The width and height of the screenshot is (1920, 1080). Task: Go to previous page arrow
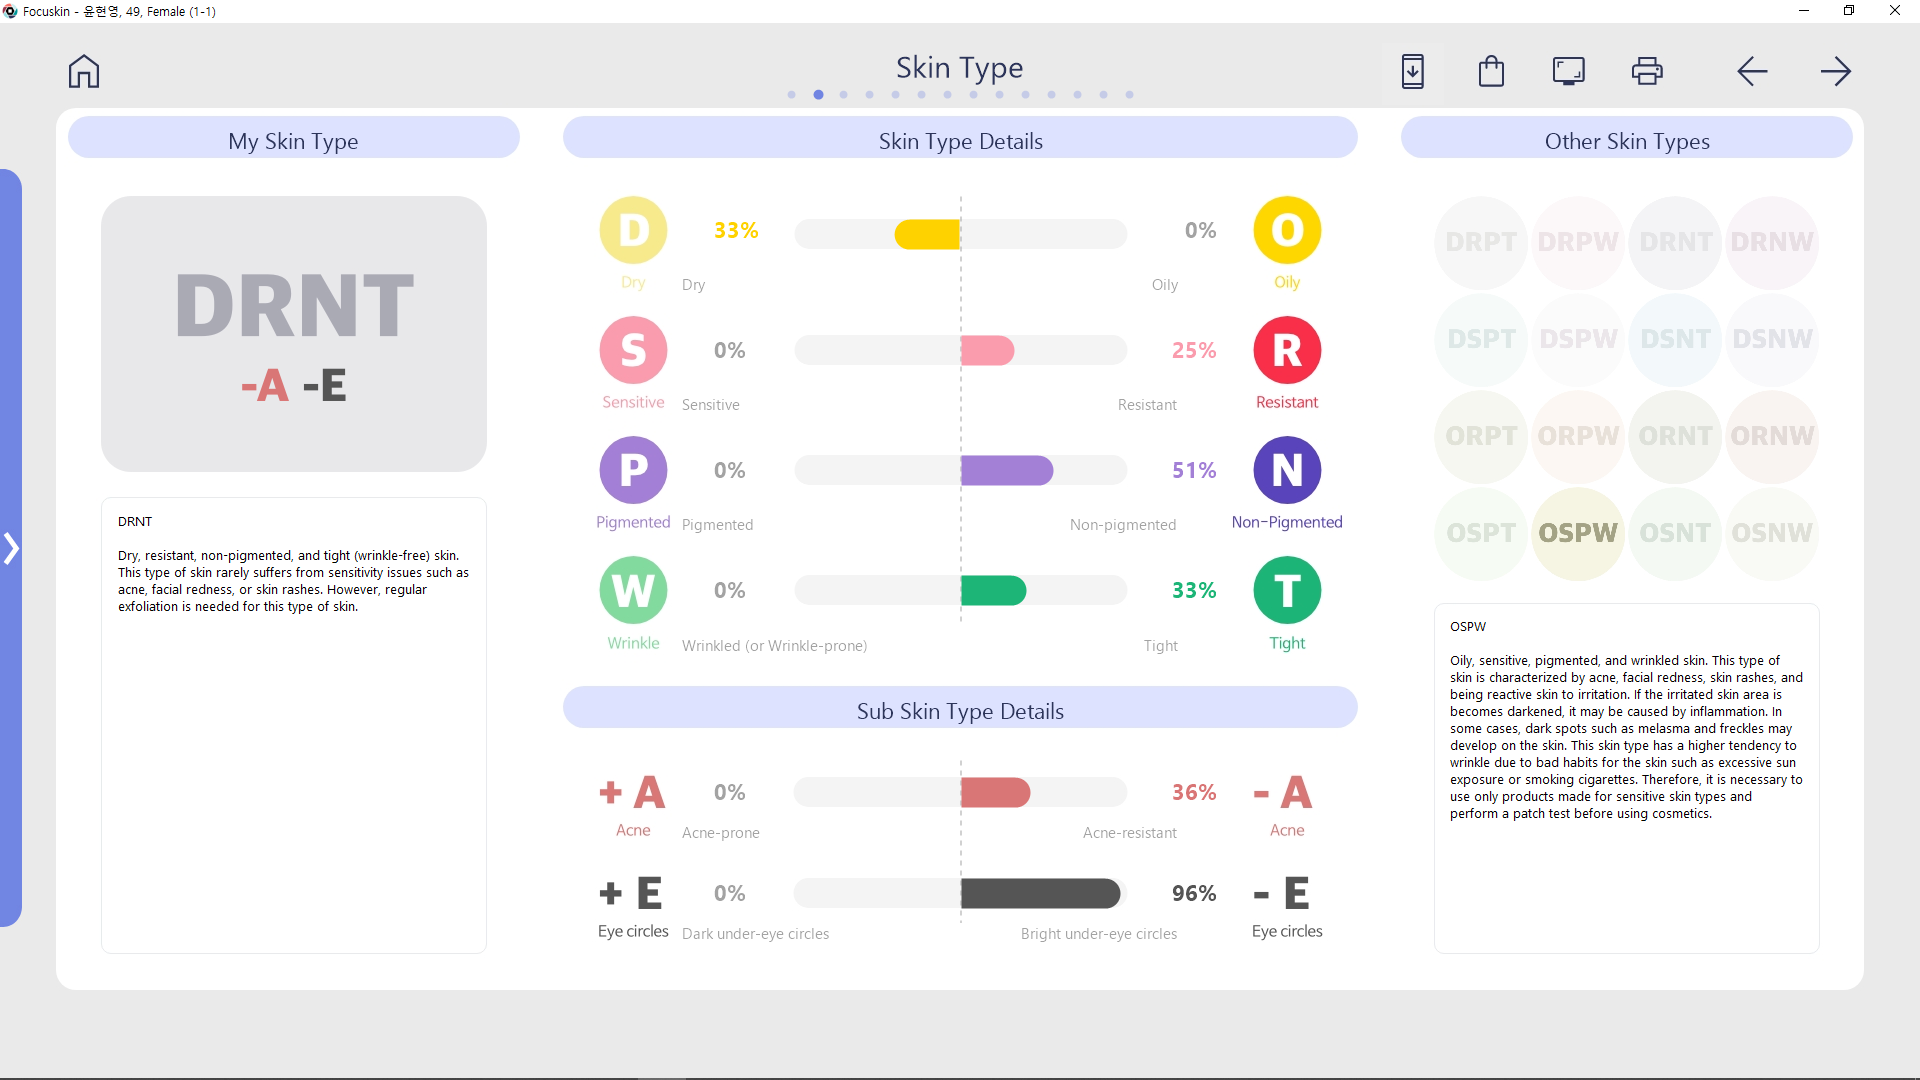coord(1752,71)
